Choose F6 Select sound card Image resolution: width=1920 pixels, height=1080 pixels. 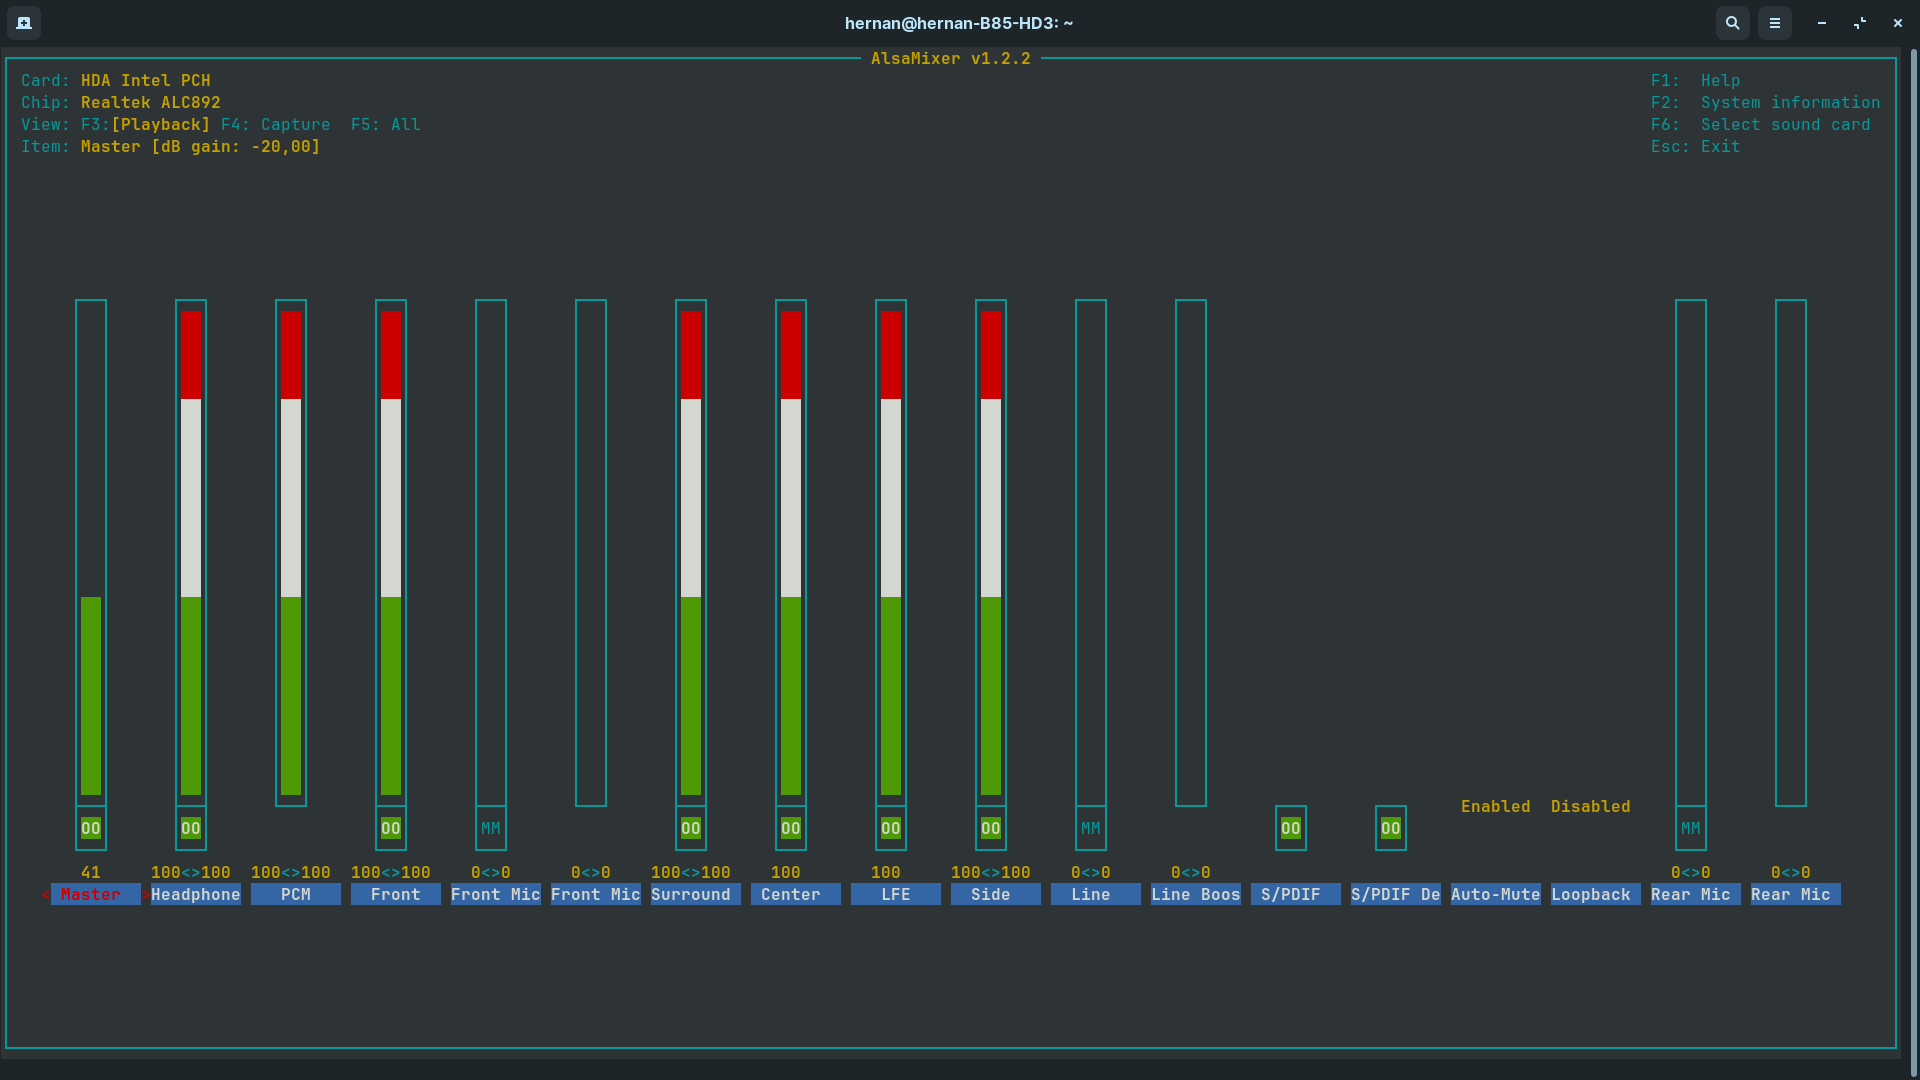(1761, 124)
